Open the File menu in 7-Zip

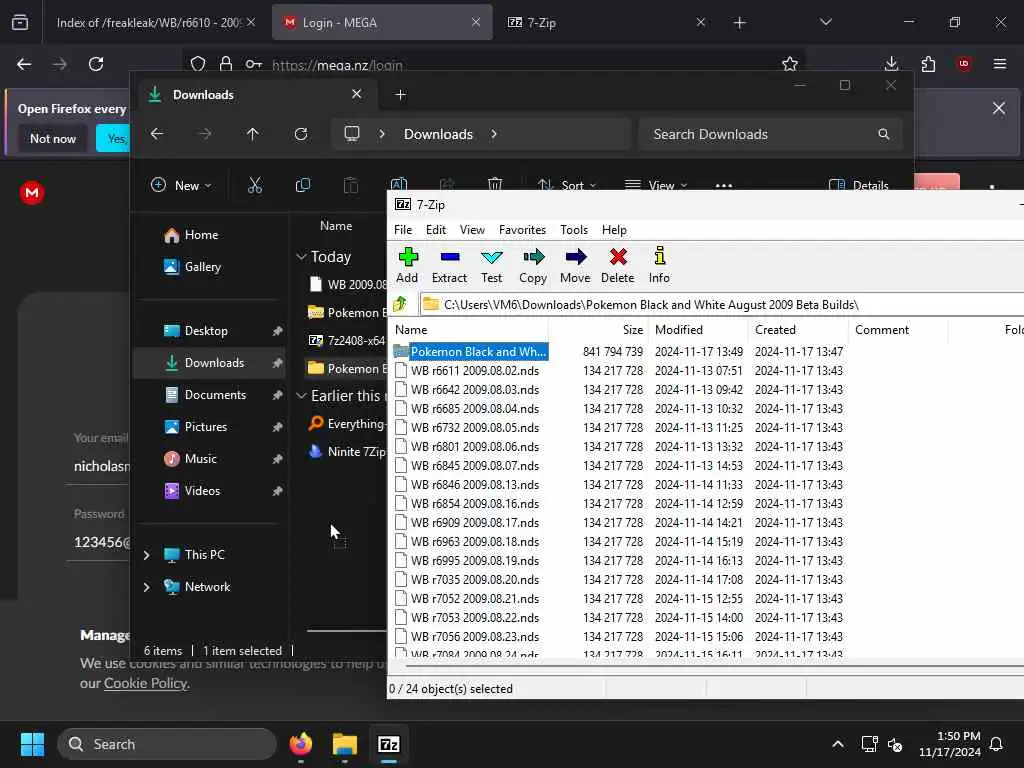pos(403,230)
